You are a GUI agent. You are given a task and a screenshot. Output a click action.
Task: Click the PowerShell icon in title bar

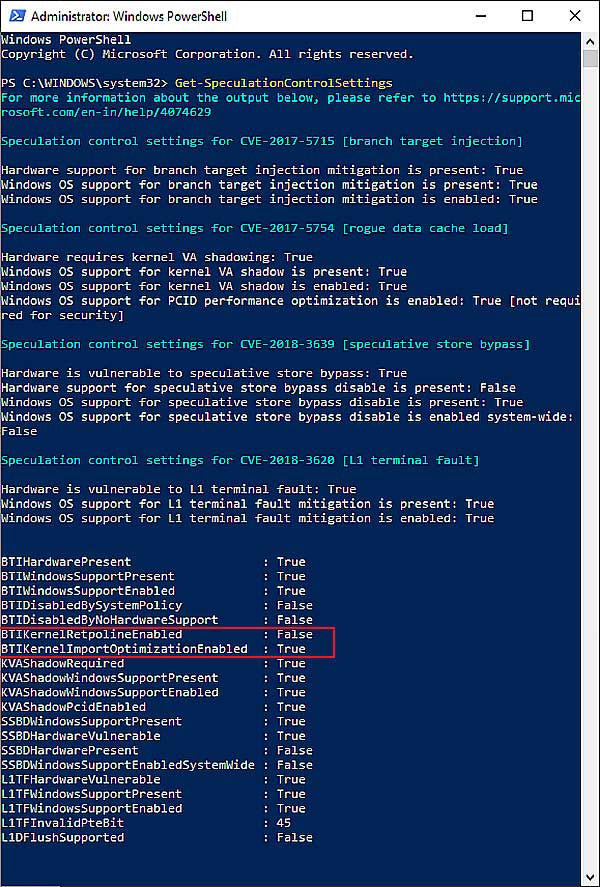[14, 16]
